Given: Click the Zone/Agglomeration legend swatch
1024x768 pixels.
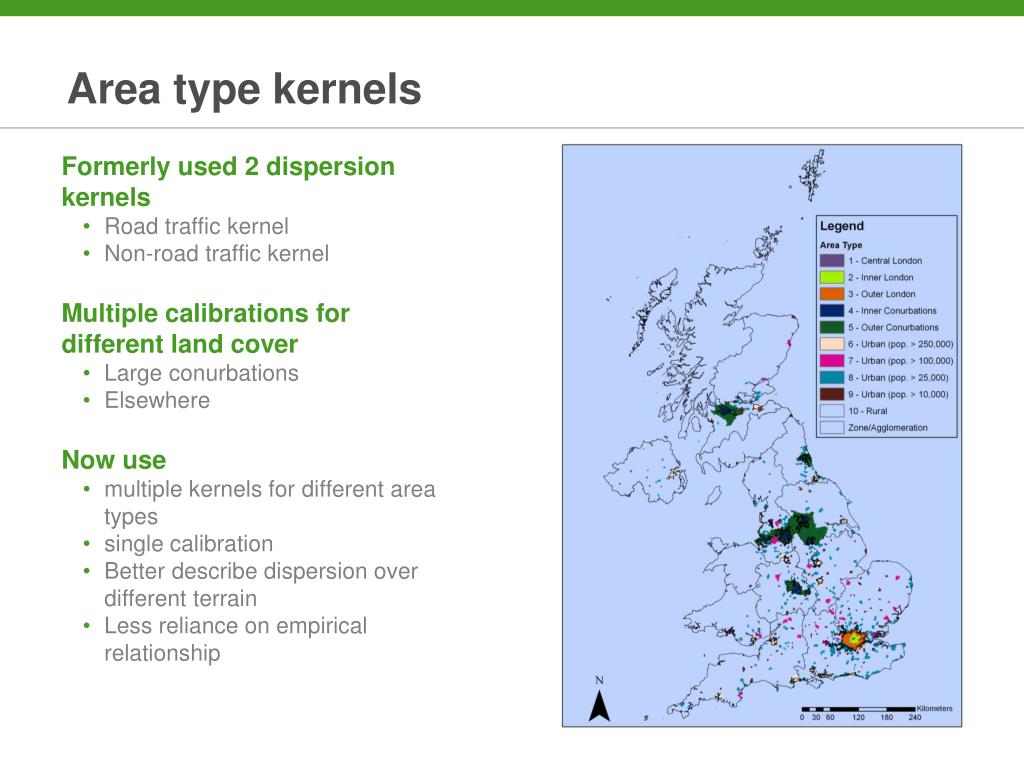Looking at the screenshot, I should (x=832, y=428).
